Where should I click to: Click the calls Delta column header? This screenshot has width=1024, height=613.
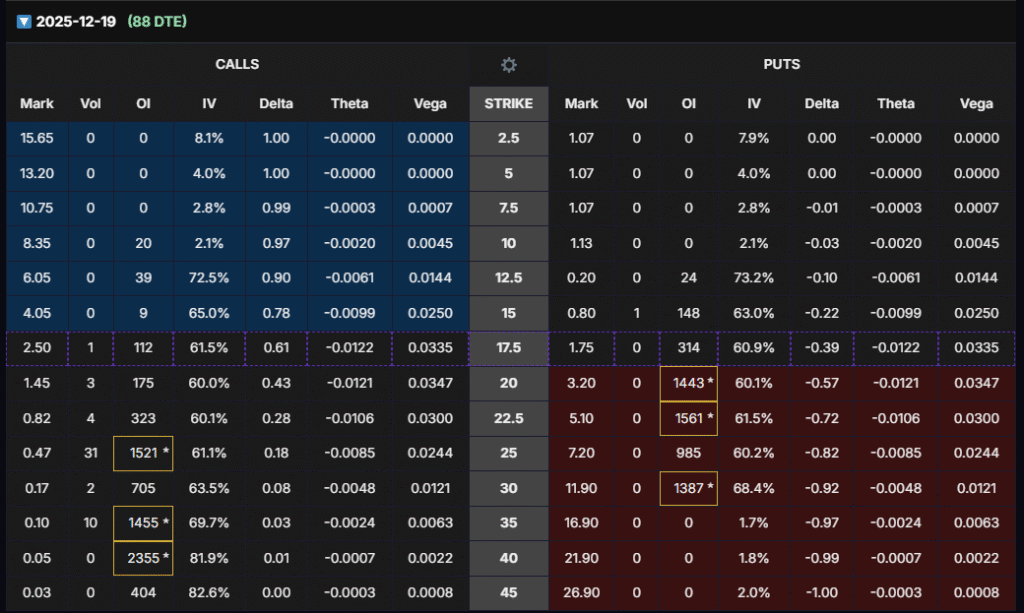point(276,104)
